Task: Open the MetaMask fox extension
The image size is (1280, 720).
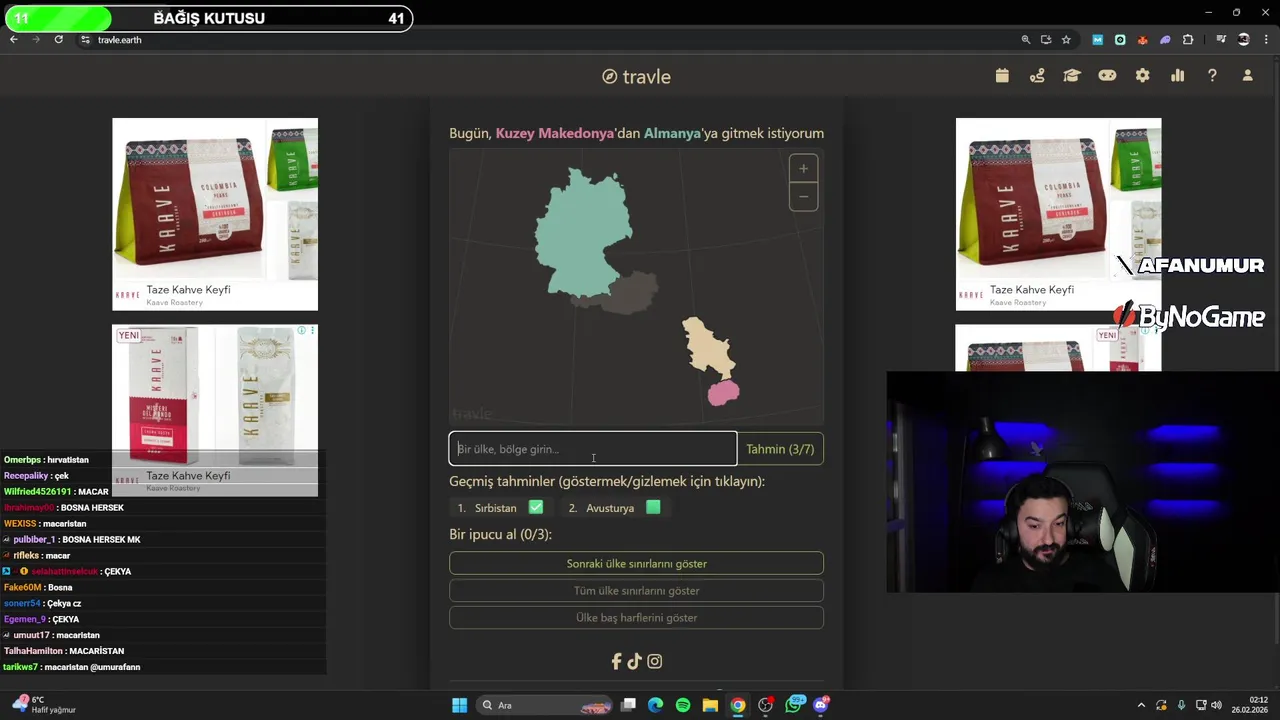Action: tap(1142, 40)
